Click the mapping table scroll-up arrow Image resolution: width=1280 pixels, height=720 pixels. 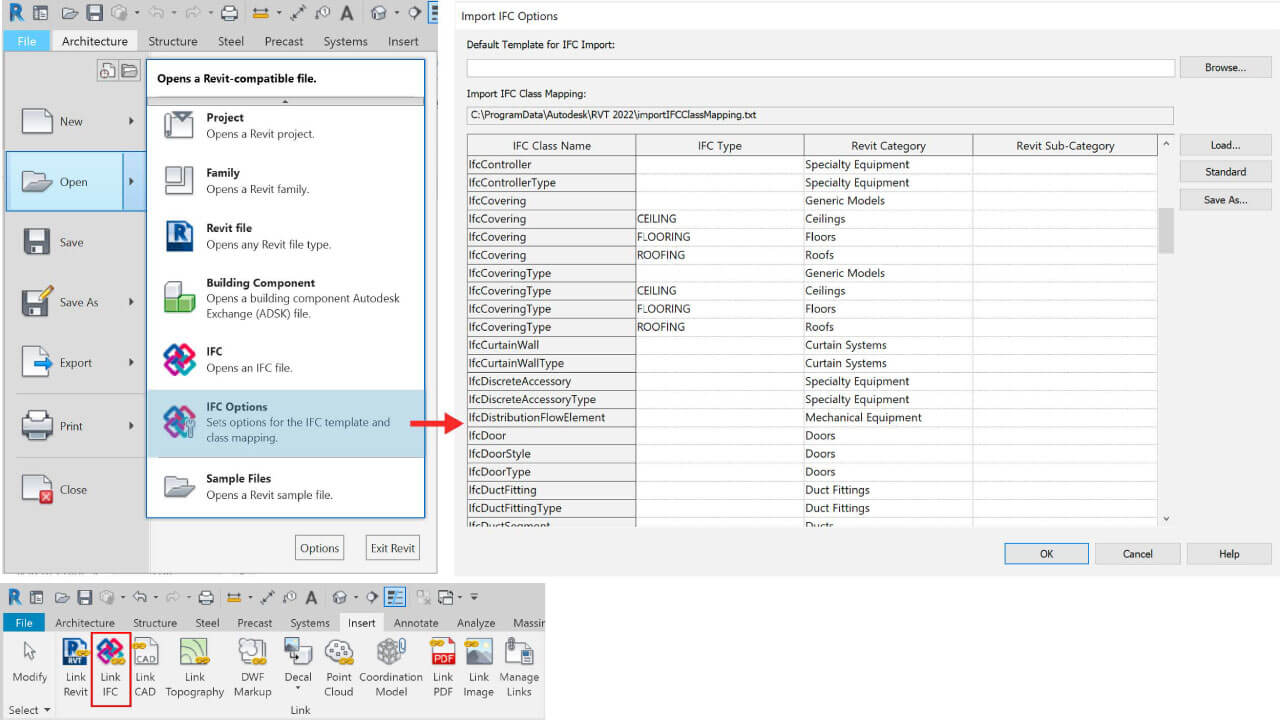1166,145
